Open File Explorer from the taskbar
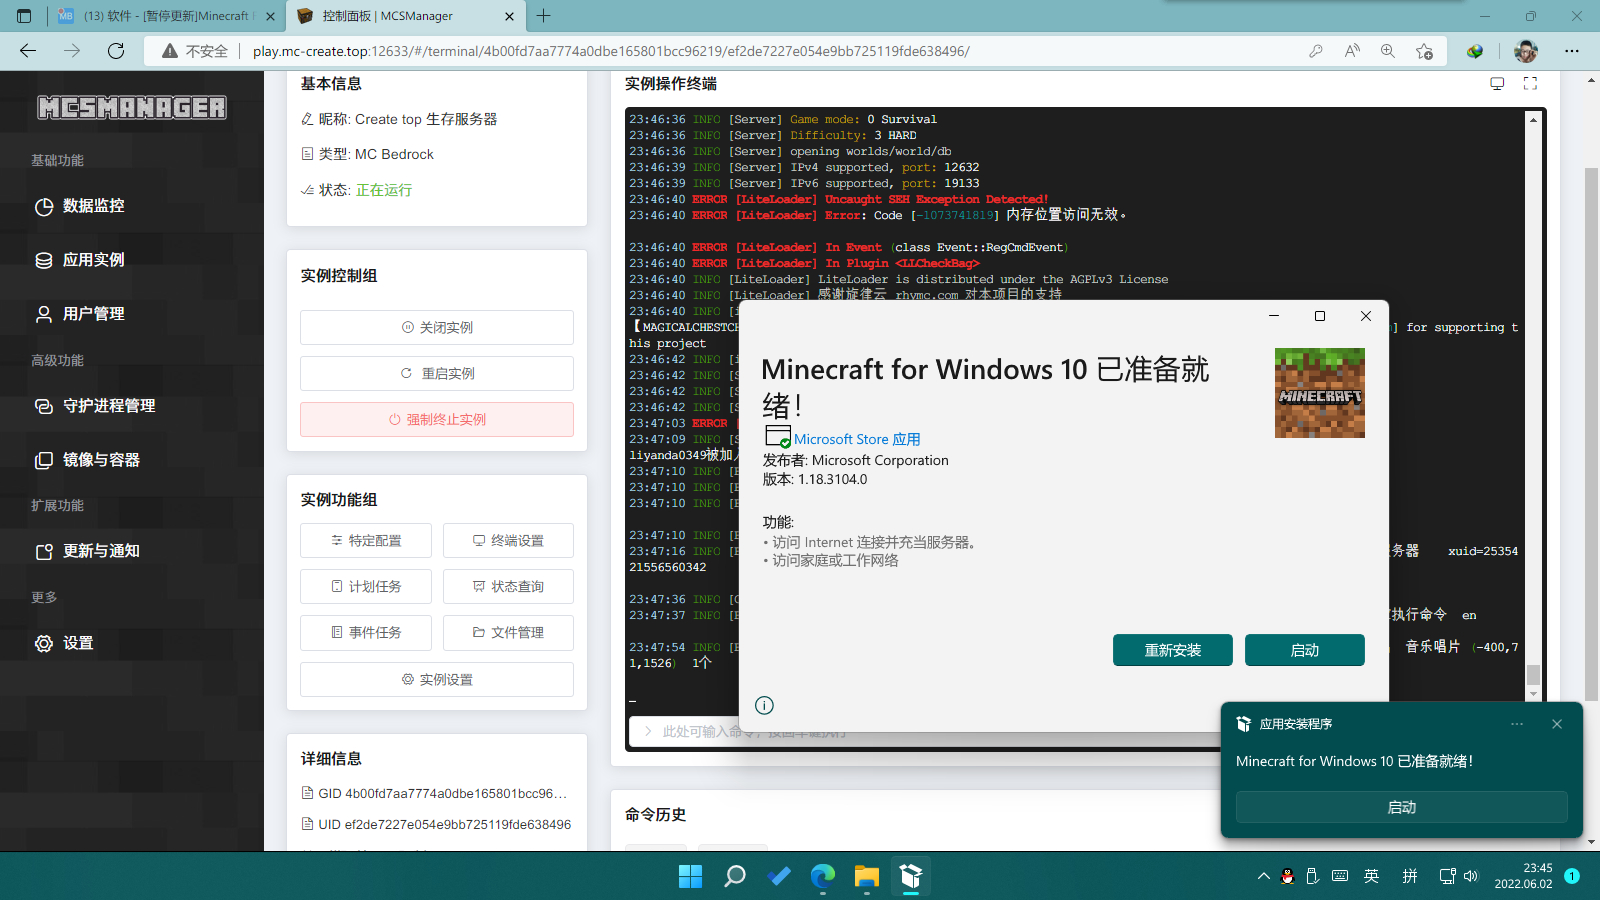The width and height of the screenshot is (1600, 900). pos(867,877)
